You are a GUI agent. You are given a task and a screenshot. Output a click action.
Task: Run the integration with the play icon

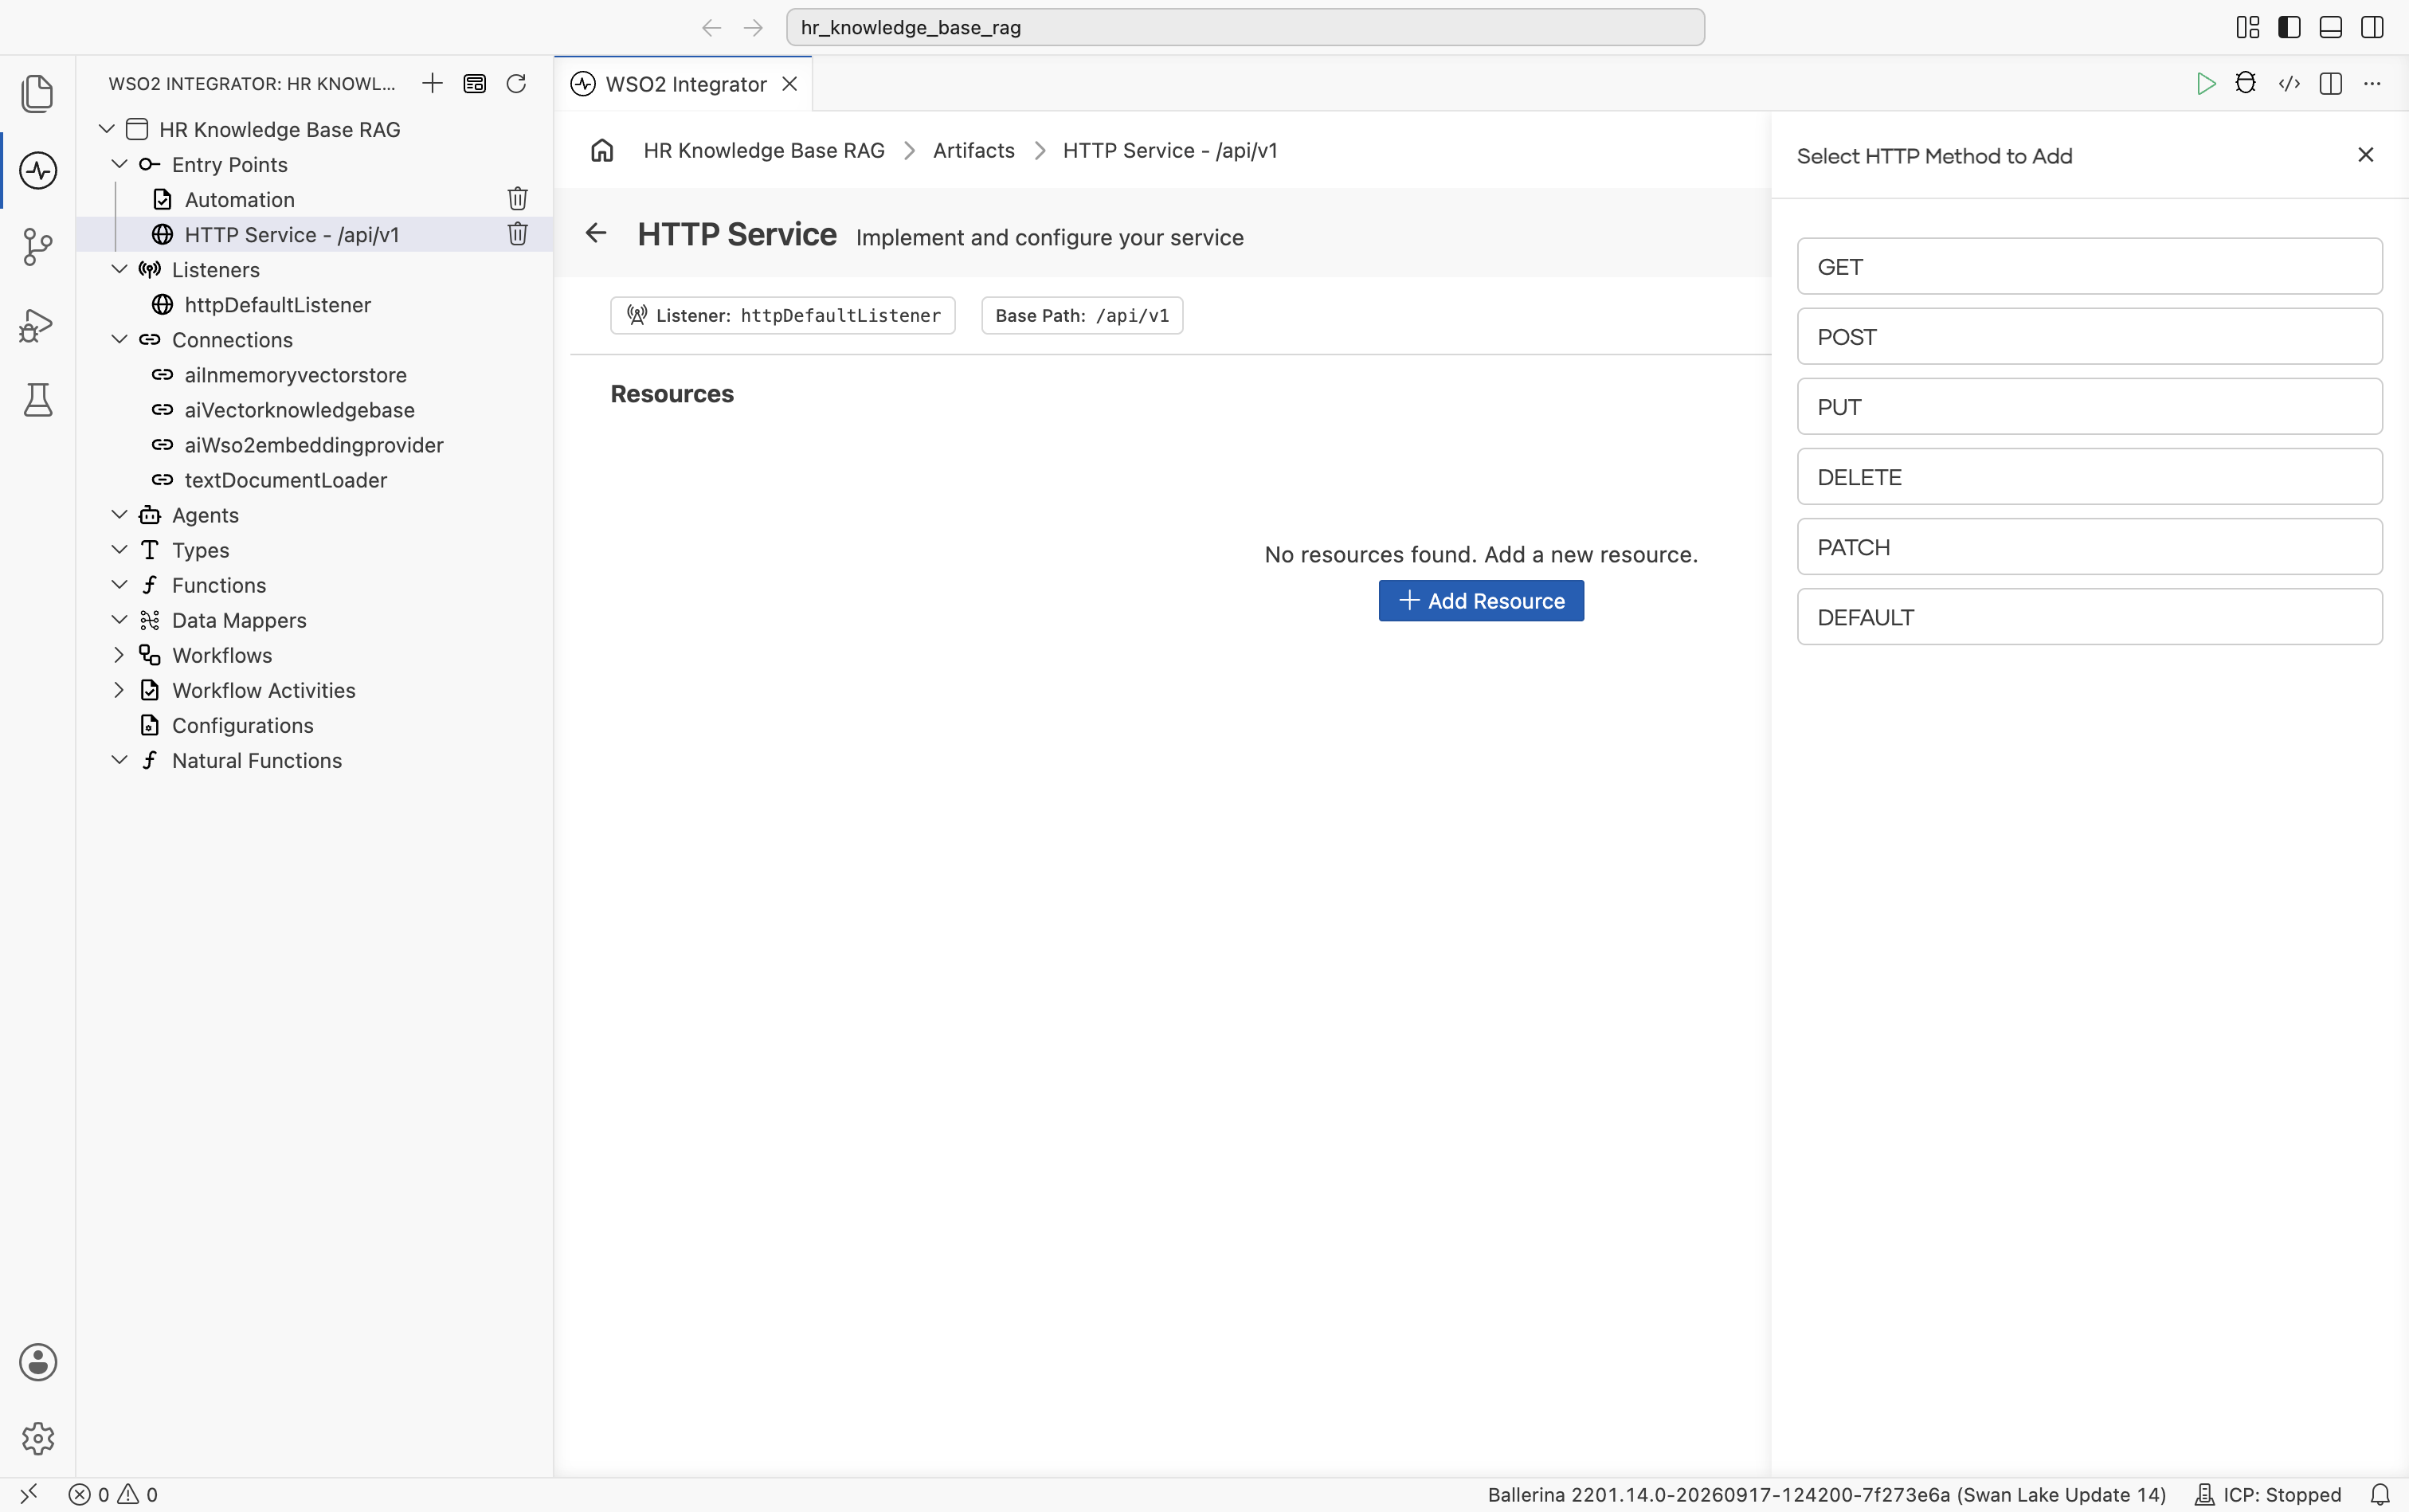[2205, 83]
